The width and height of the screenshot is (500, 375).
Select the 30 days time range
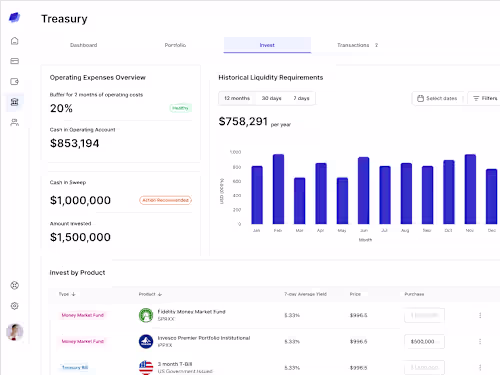click(x=271, y=98)
